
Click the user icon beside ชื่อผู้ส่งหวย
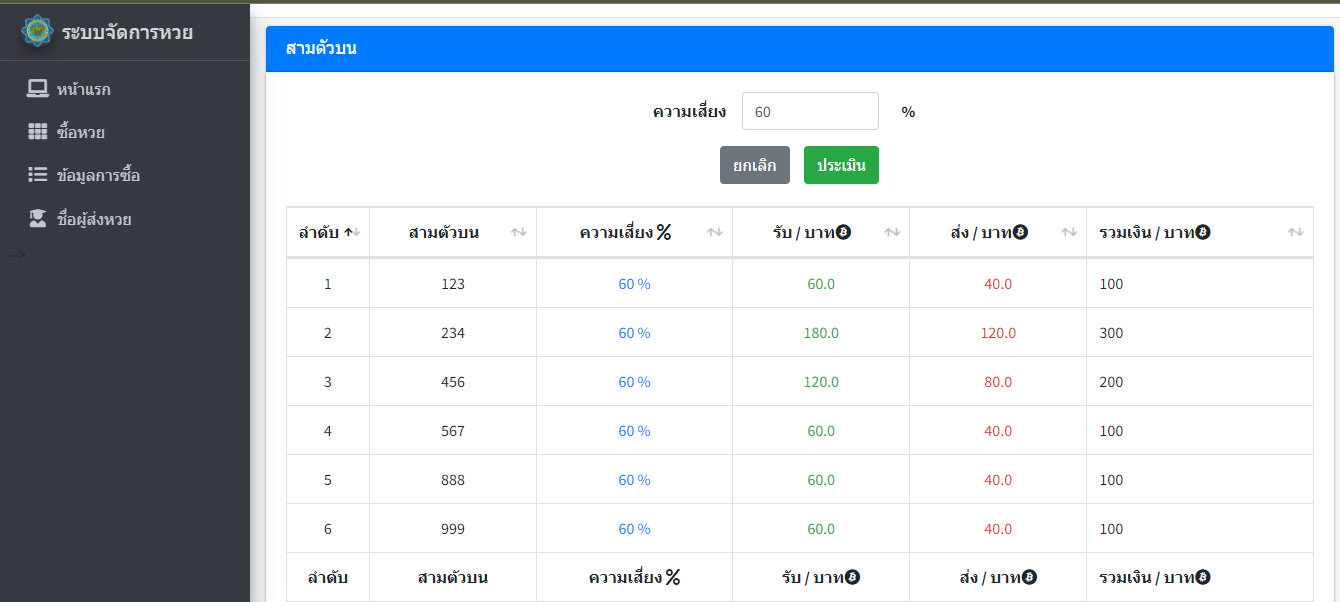(38, 219)
